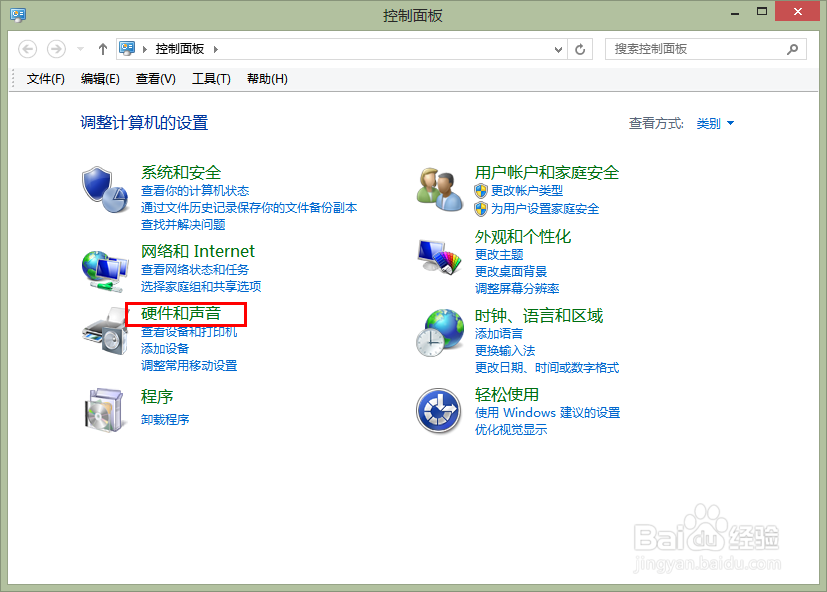Click the 选择家庭组和共享选项 link
827x592 pixels.
[201, 287]
